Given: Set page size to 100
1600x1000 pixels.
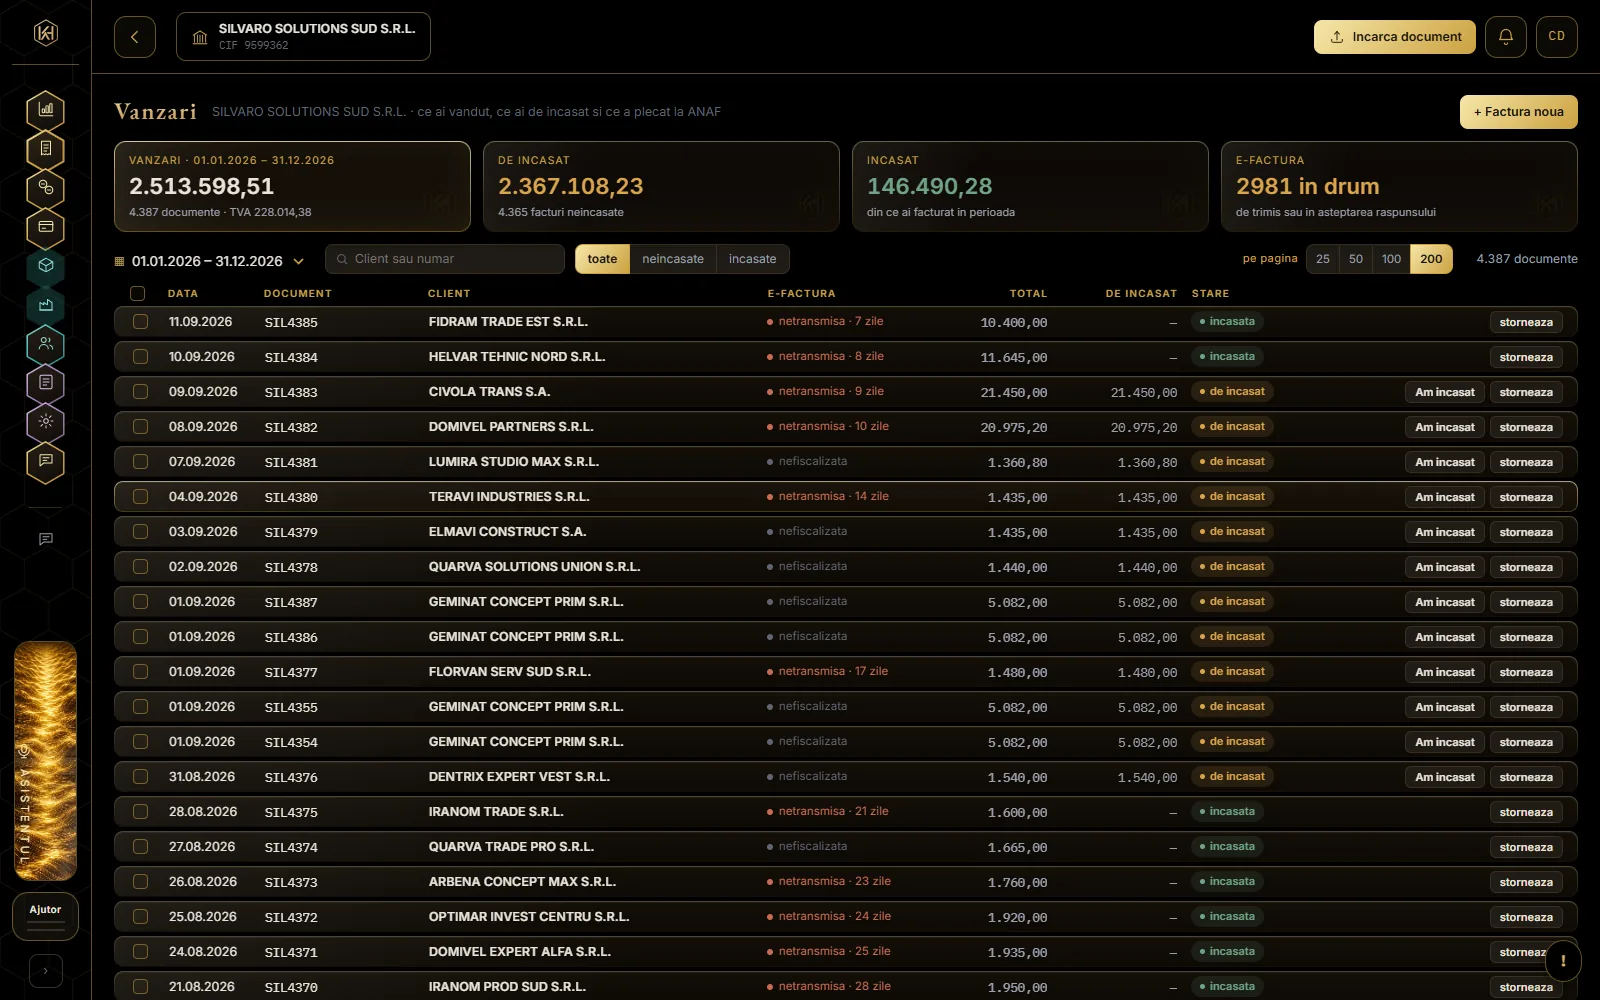Looking at the screenshot, I should (1391, 259).
